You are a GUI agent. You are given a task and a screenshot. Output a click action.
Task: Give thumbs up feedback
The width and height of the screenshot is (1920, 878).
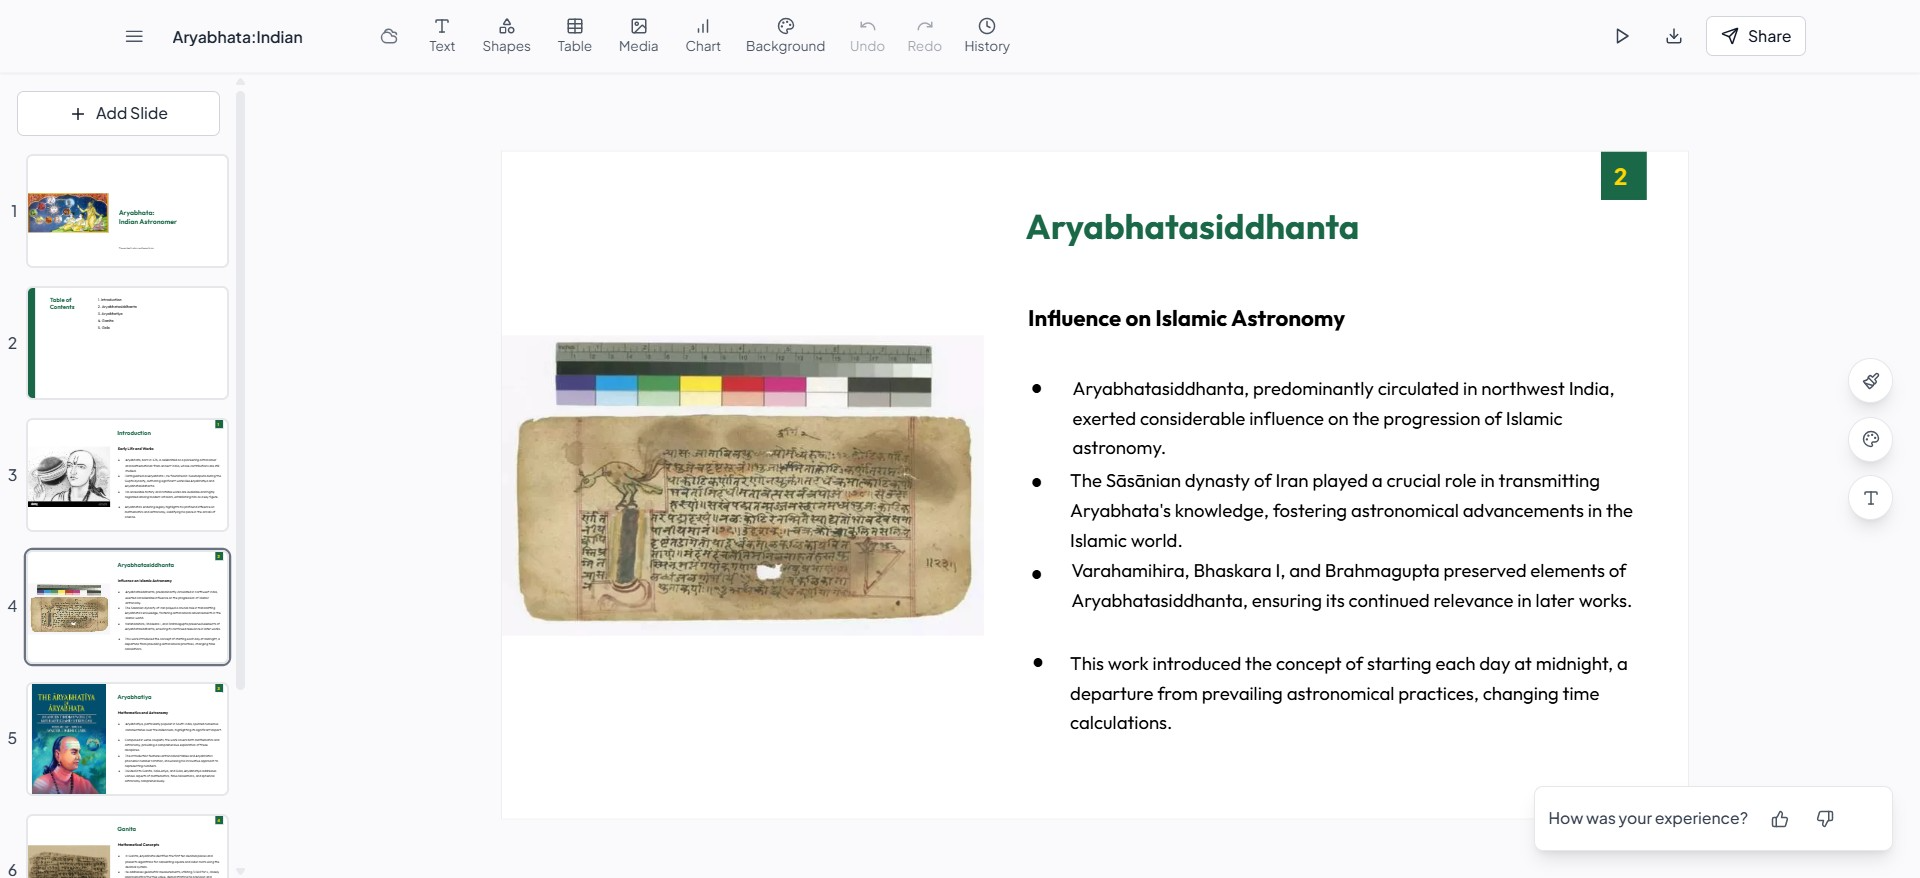pos(1780,819)
